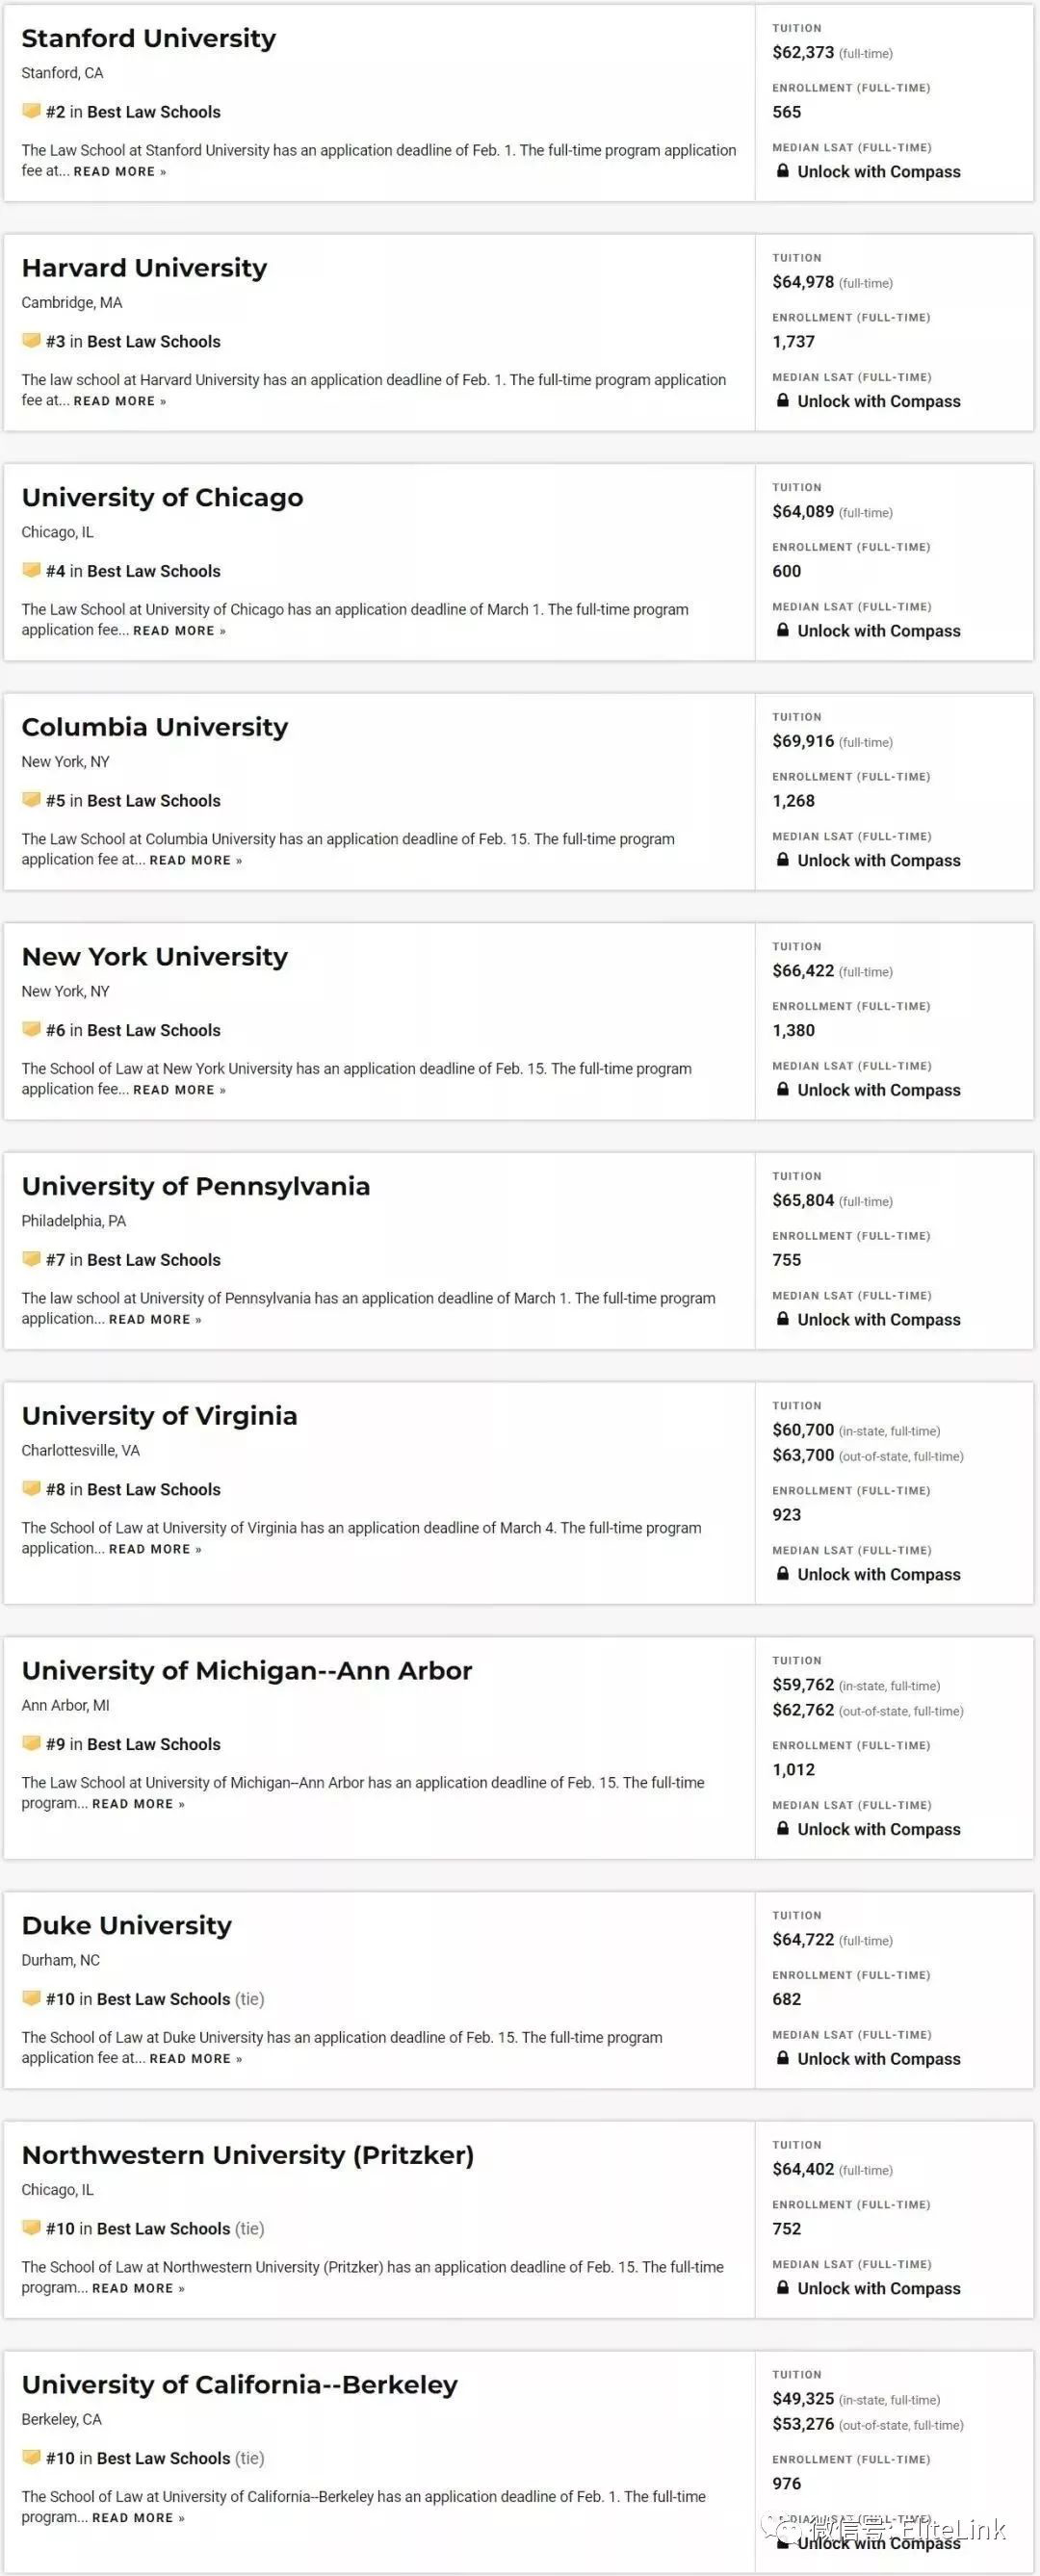Expand Read More for University of Chicago
The image size is (1040, 2576).
click(x=180, y=631)
